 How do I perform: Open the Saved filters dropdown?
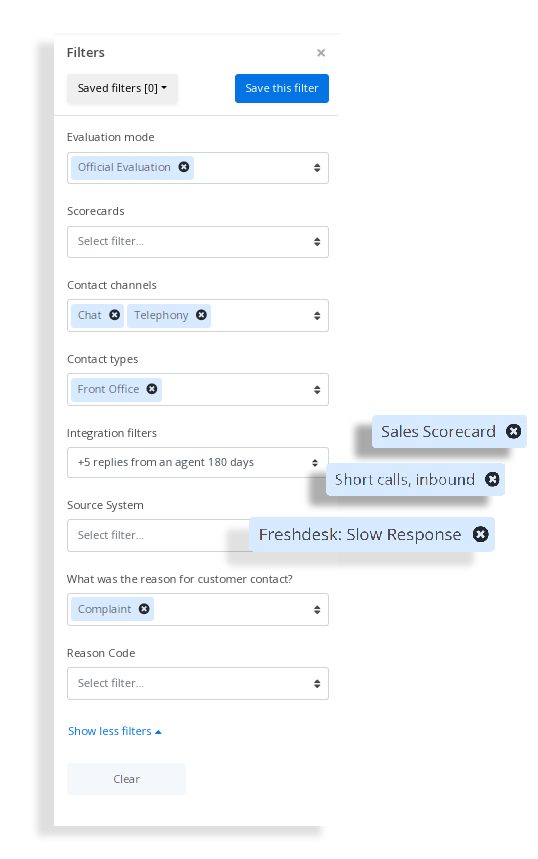[122, 88]
